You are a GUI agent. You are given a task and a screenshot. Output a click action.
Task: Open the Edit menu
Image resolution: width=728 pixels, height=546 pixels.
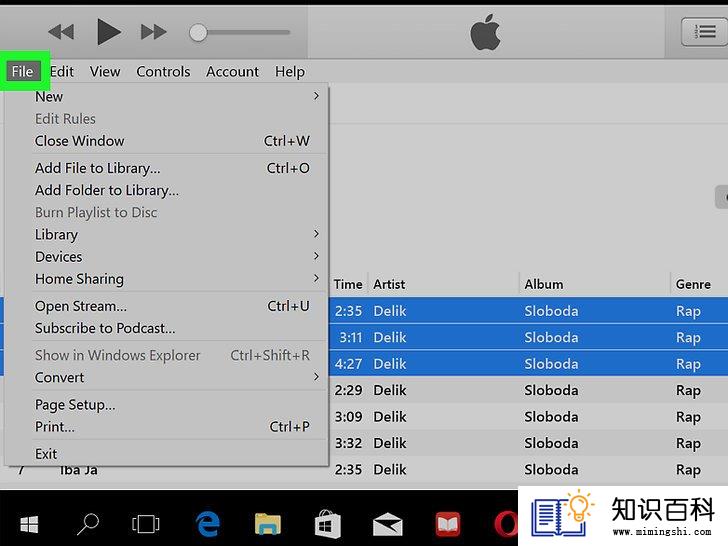tap(62, 72)
